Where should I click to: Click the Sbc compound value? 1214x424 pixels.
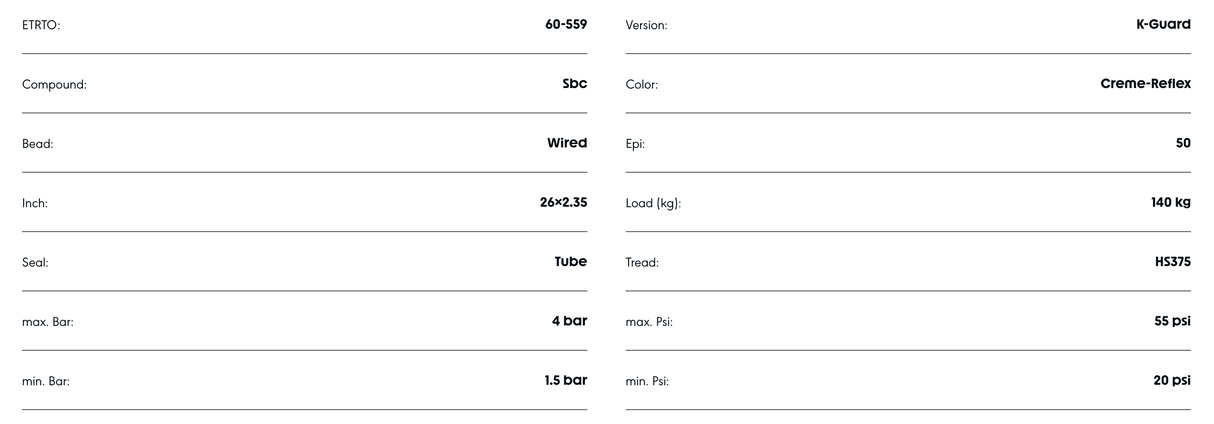click(574, 84)
